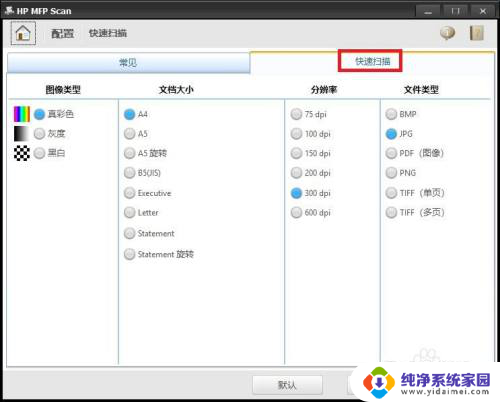
Task: Click the black-white checker icon
Action: 22,153
